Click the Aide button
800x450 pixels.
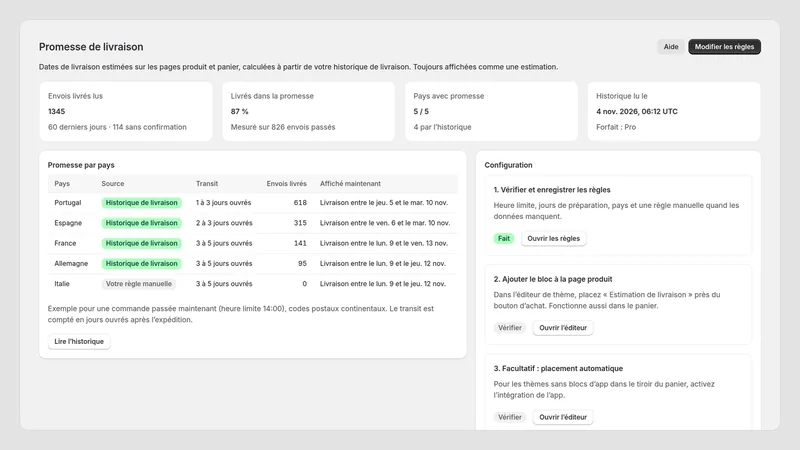670,46
